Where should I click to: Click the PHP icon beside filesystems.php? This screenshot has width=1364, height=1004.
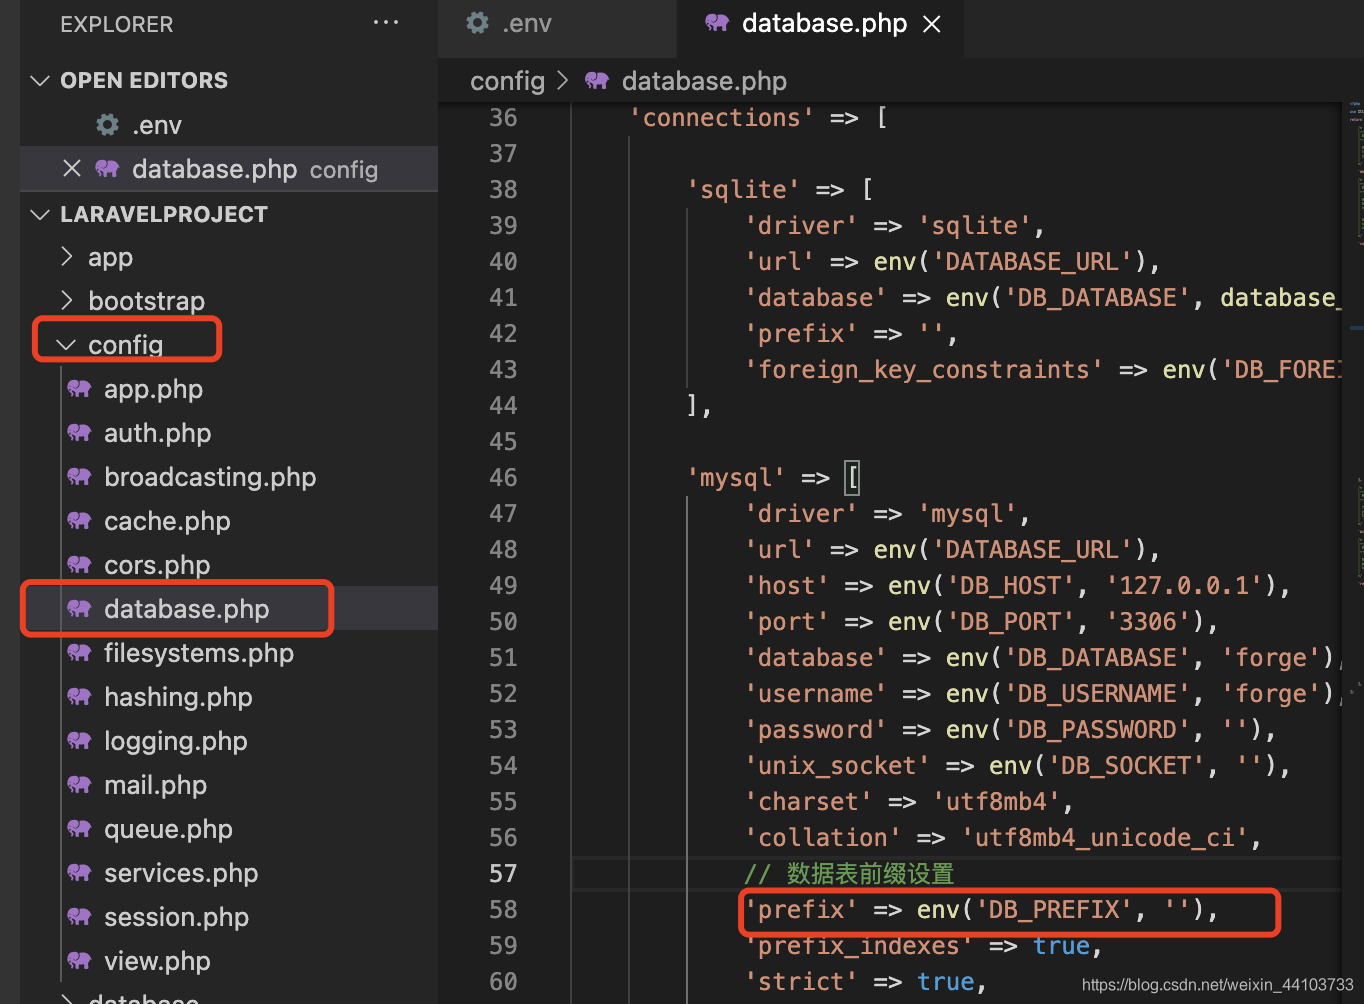79,653
